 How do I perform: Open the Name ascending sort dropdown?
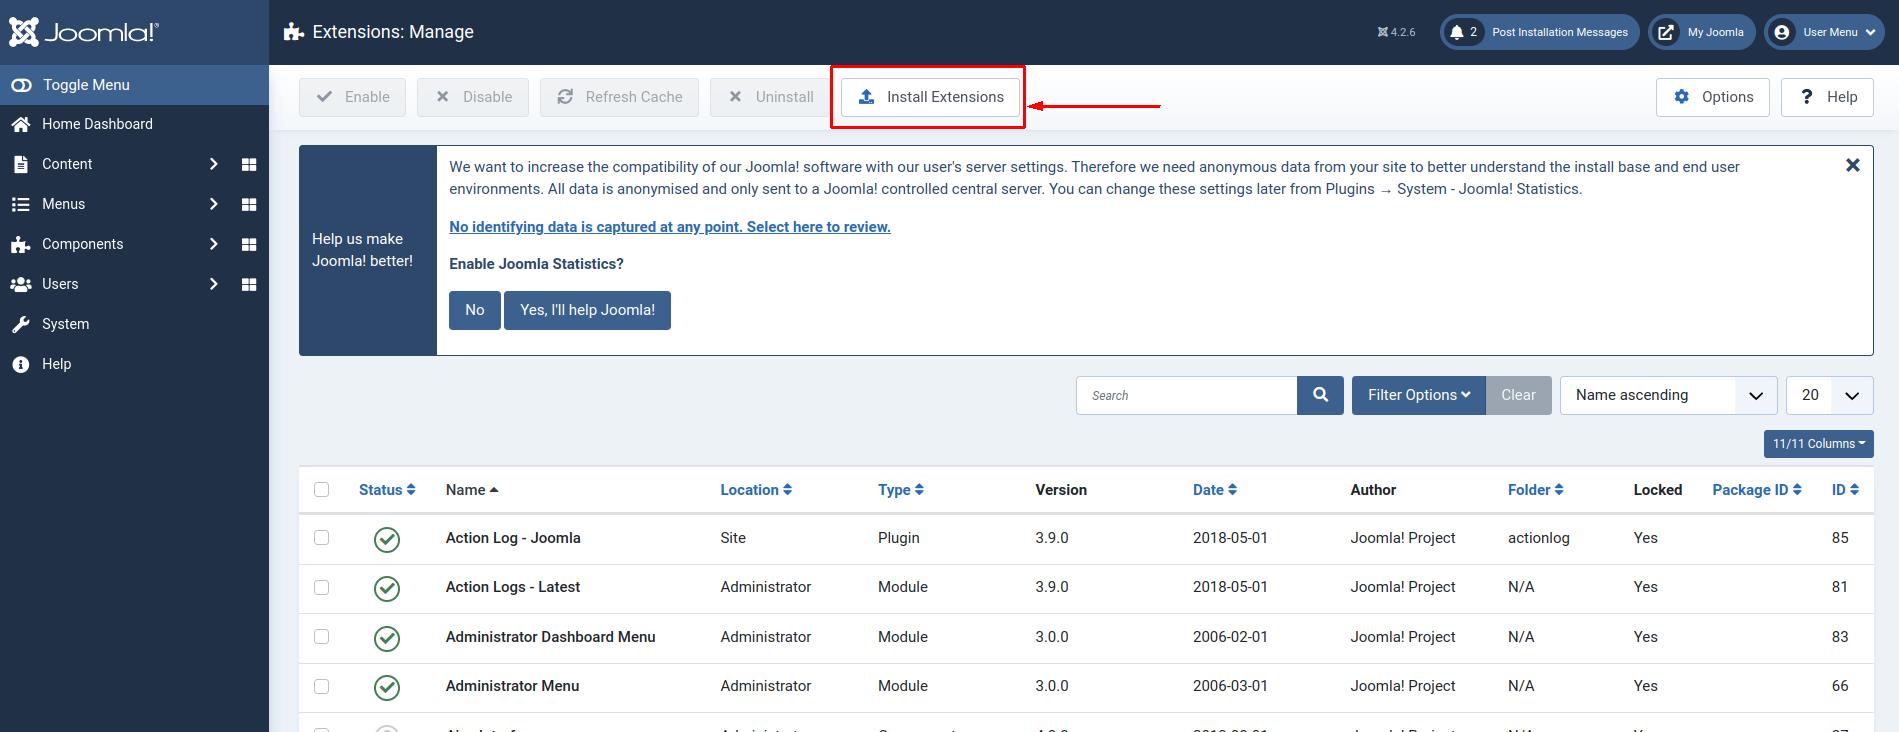pos(1667,395)
